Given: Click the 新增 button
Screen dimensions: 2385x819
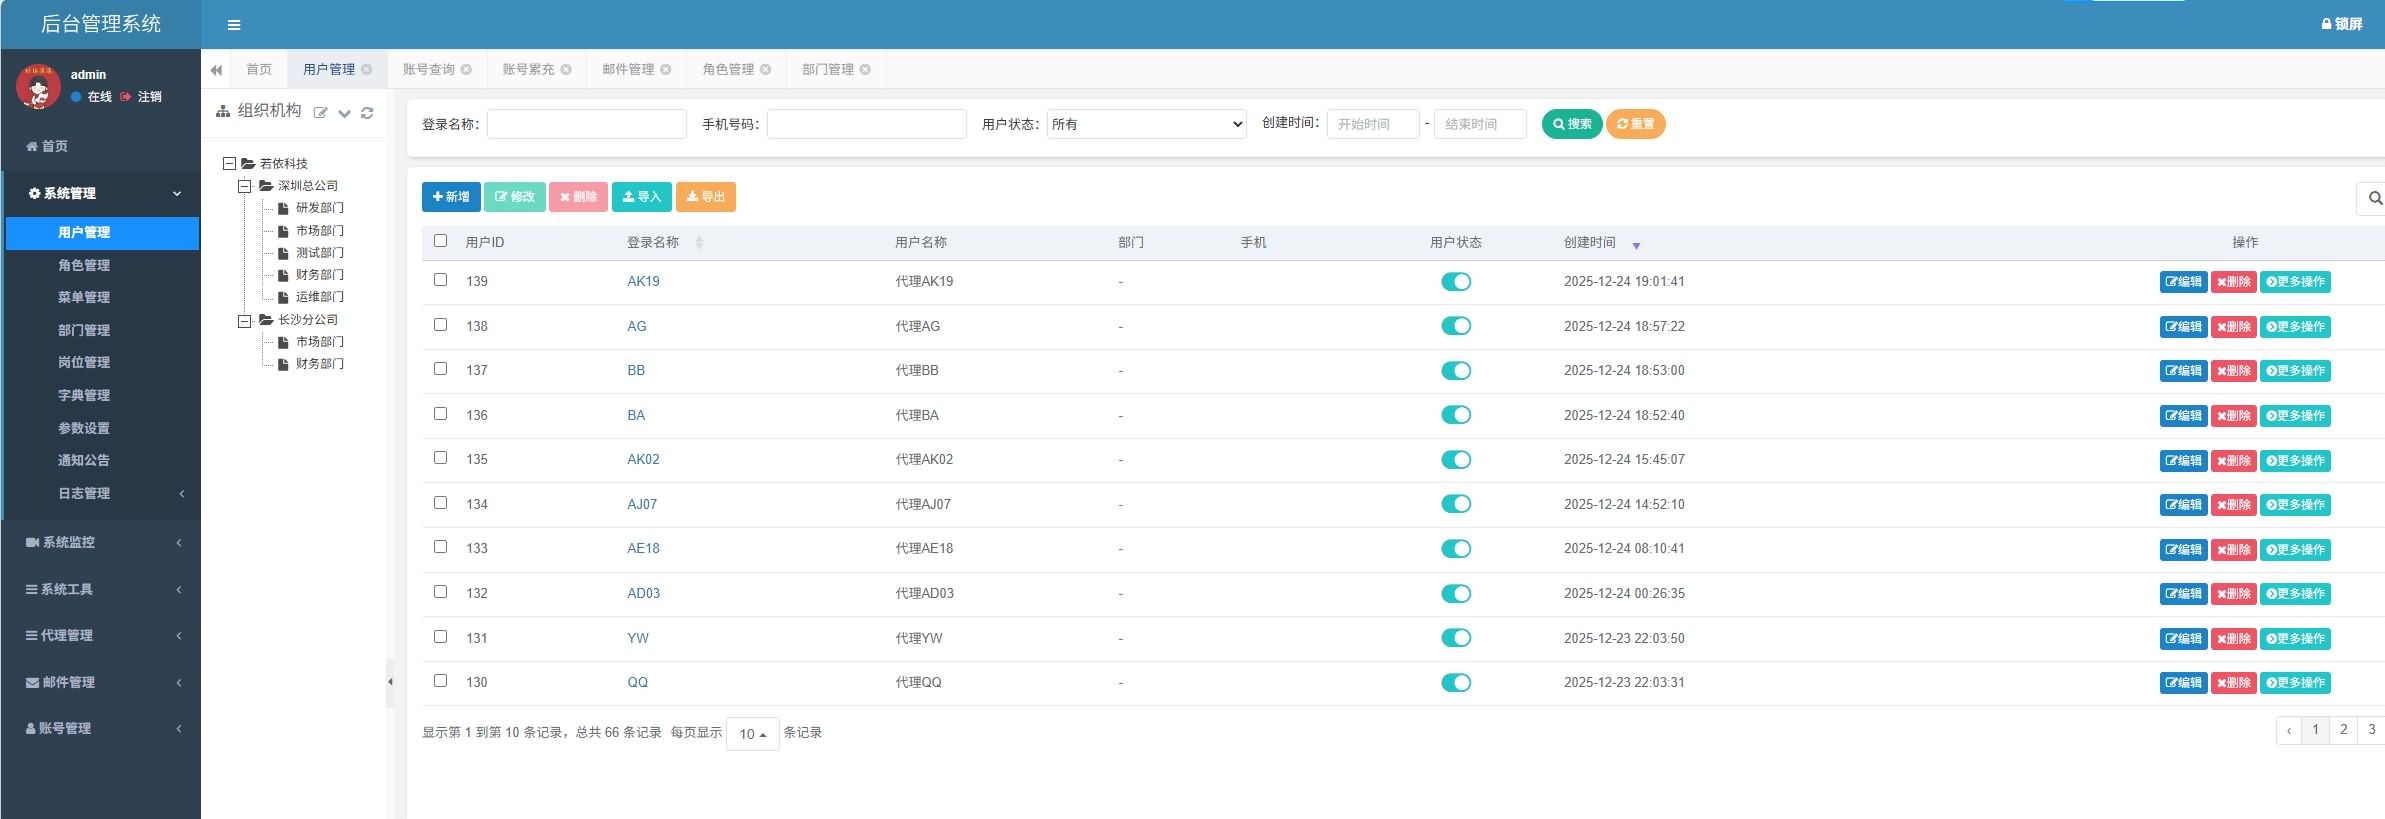Looking at the screenshot, I should [x=451, y=197].
